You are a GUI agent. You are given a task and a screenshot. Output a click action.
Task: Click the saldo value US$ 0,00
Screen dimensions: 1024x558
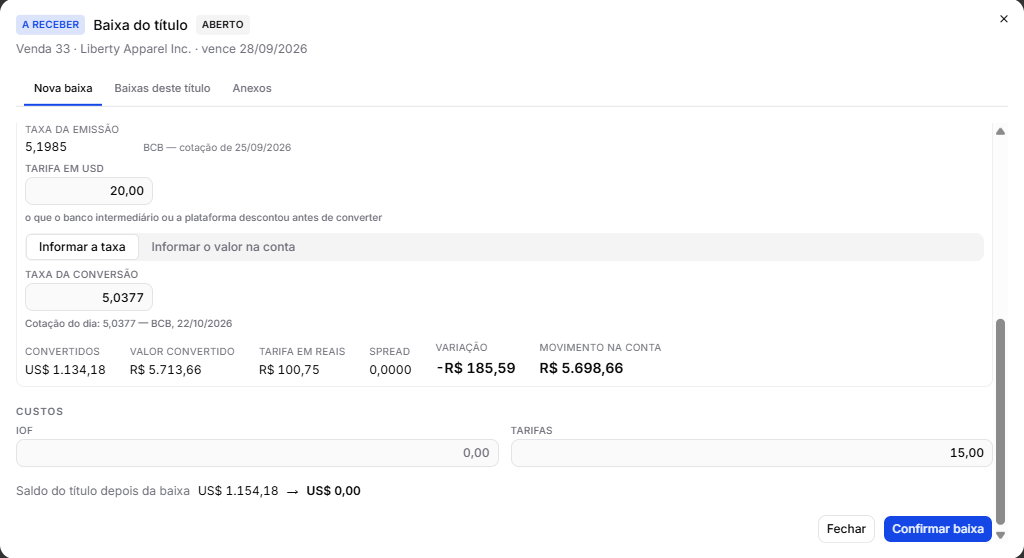(333, 491)
